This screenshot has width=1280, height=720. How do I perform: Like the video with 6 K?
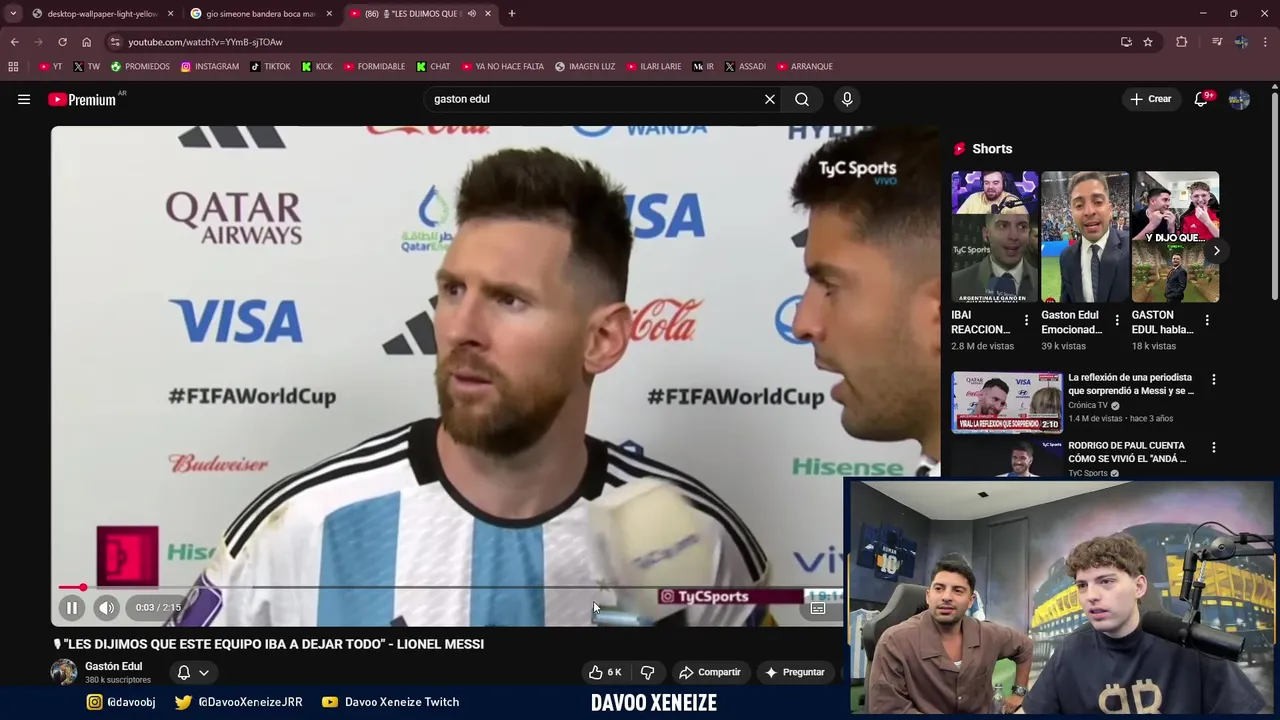coord(605,672)
